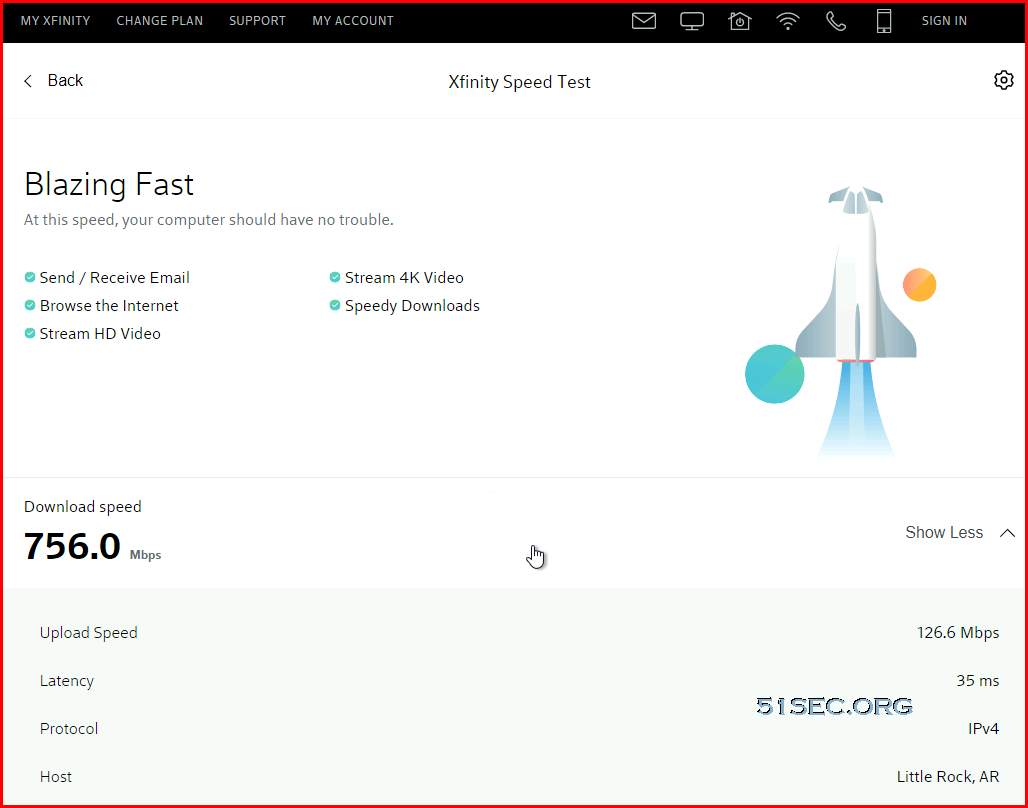Screen dimensions: 1028x808
Task: Click the collapse chevron beside Show Less
Action: tap(1007, 533)
